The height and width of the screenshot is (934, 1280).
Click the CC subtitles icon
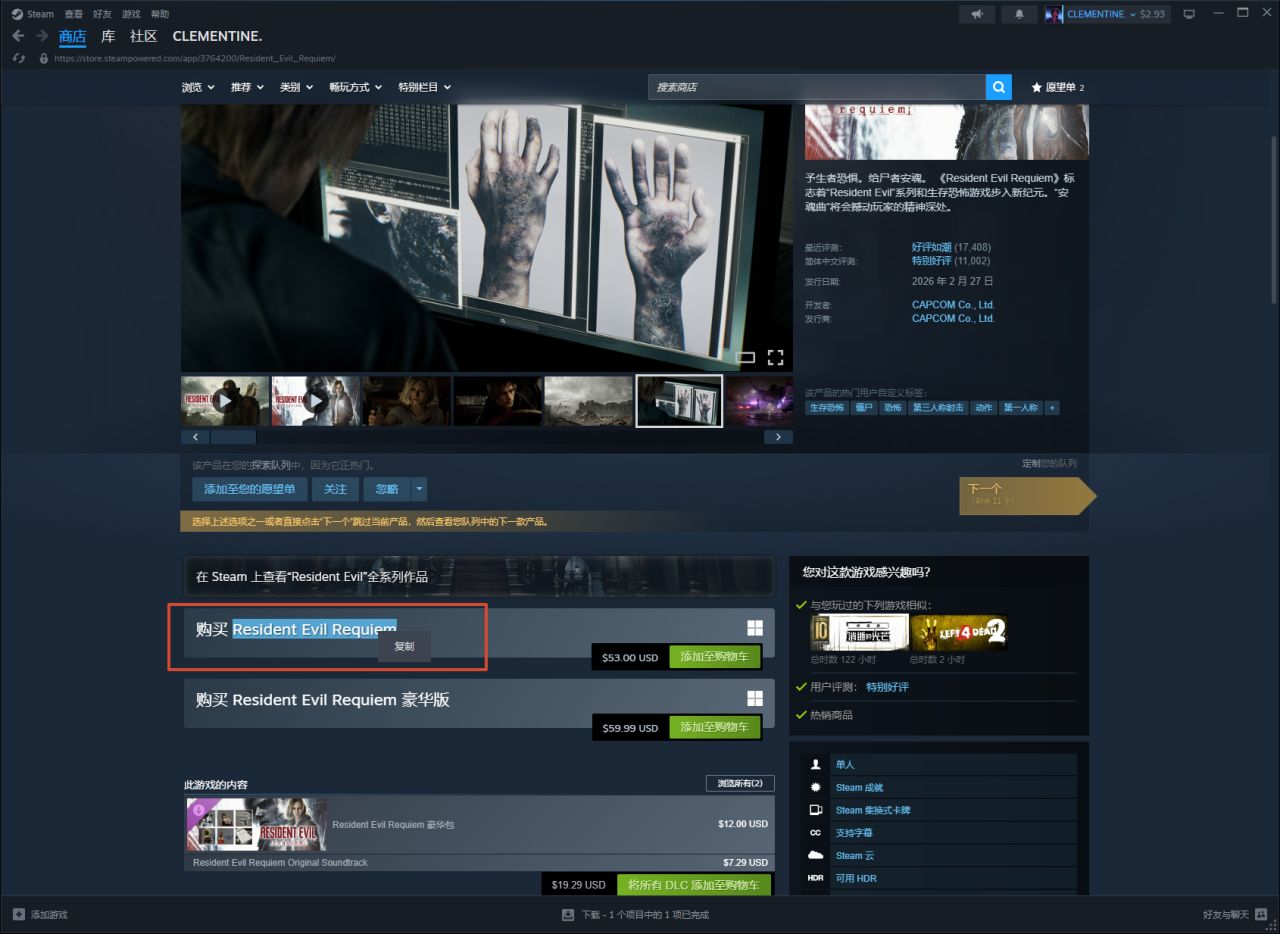[816, 832]
